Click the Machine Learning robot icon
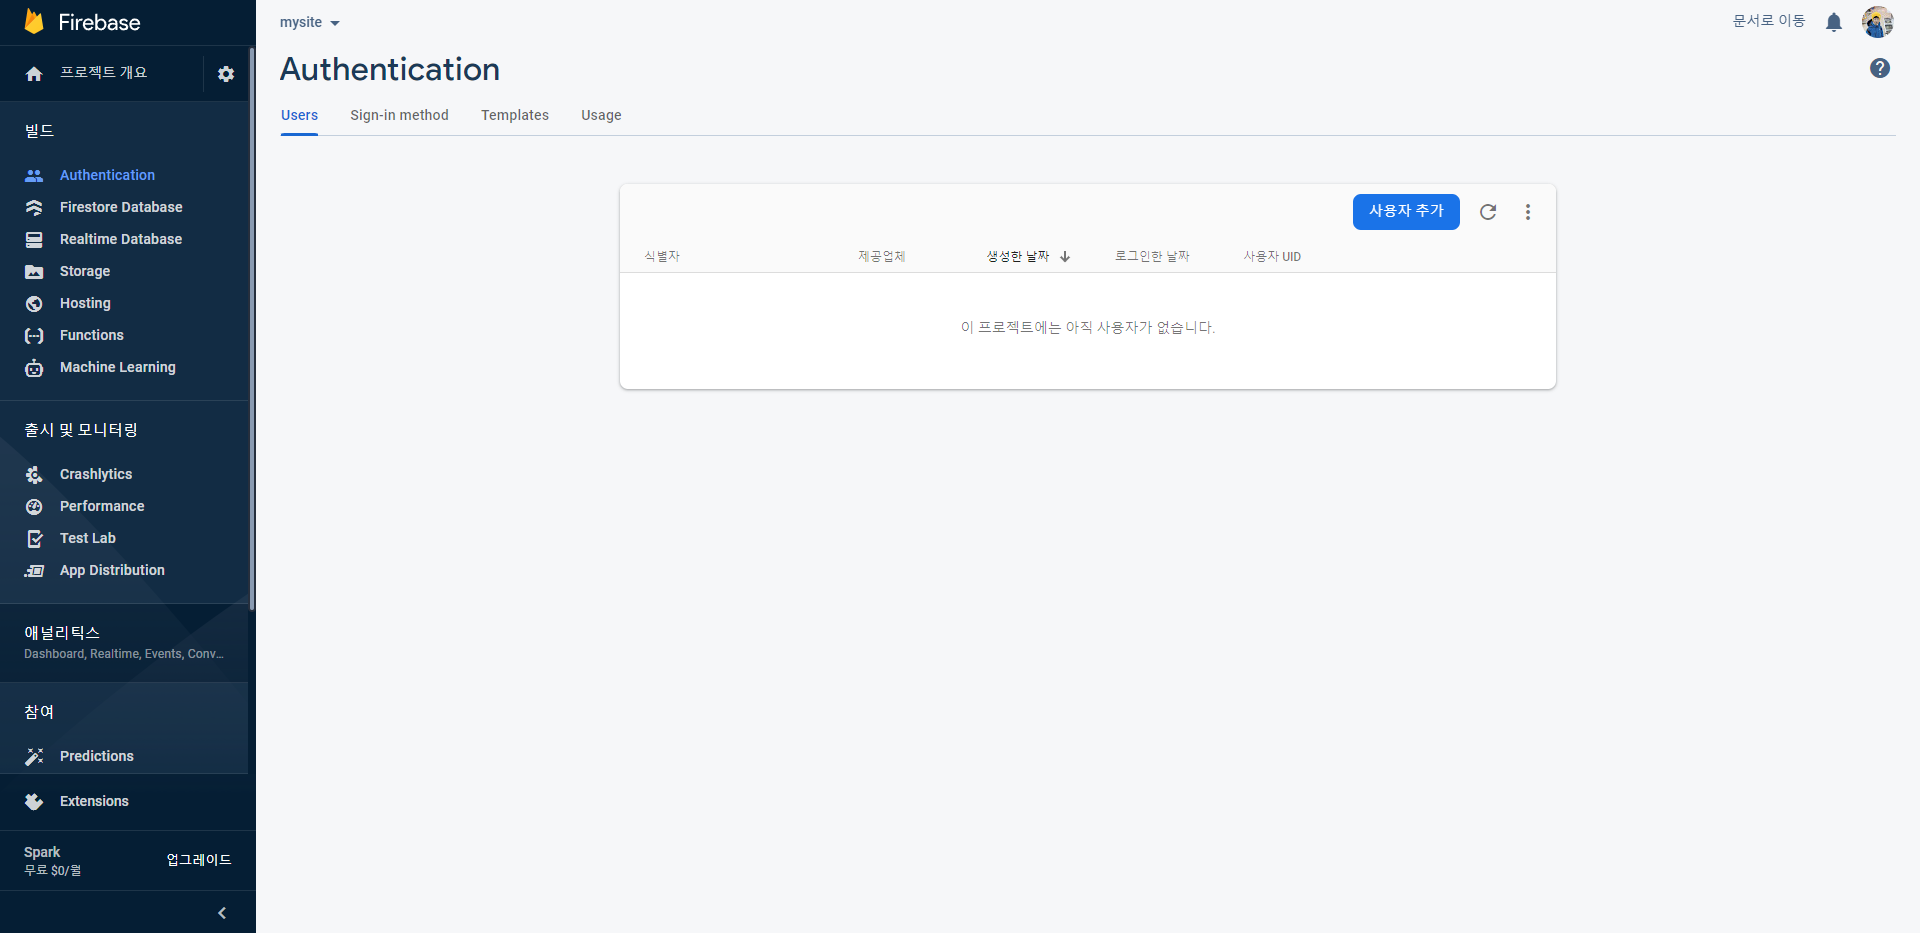The width and height of the screenshot is (1920, 933). pos(34,368)
